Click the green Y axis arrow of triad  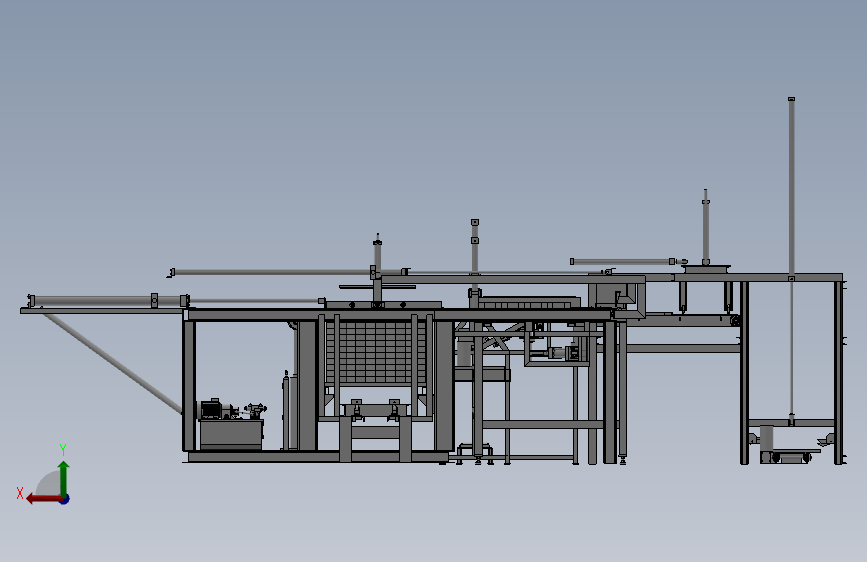click(64, 478)
